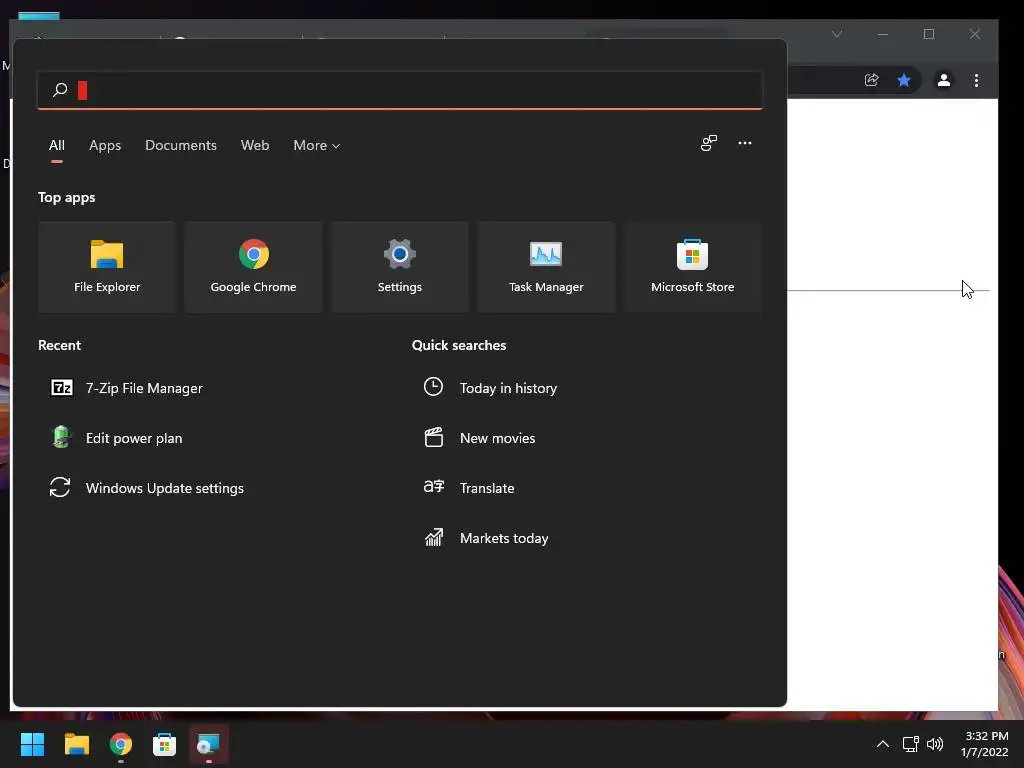Maximize the Chrome window

tap(929, 34)
